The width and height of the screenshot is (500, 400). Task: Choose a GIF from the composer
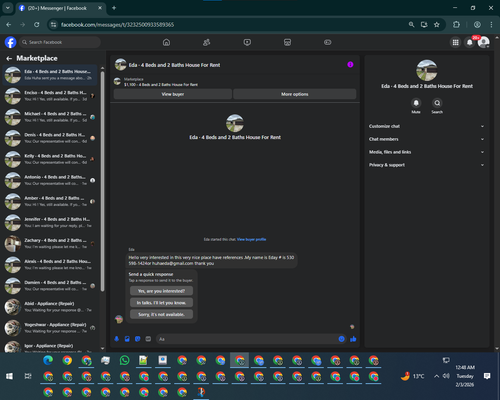(148, 339)
